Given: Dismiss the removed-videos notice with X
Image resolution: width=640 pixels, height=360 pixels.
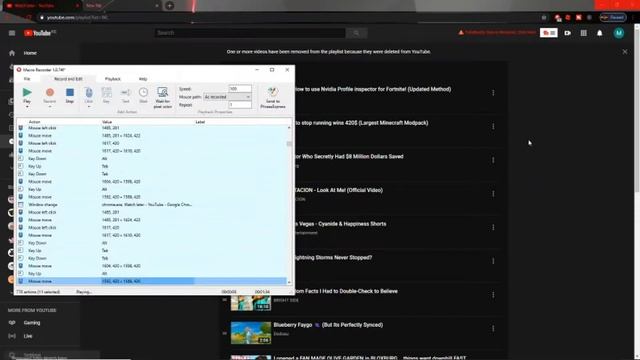Looking at the screenshot, I should point(625,52).
